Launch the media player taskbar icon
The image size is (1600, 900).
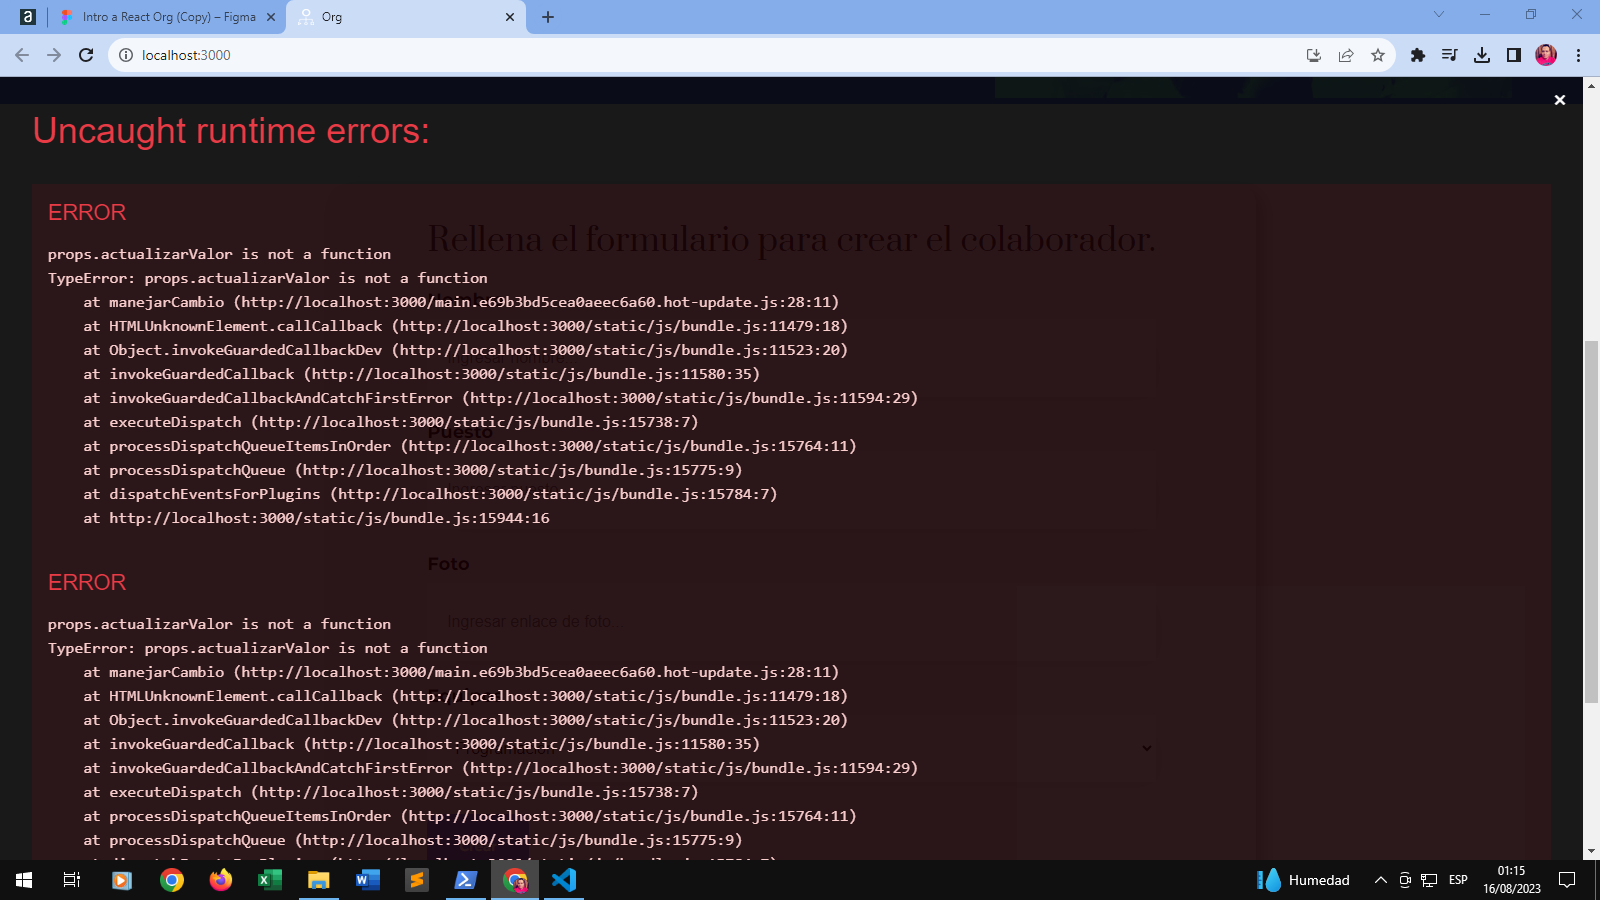[122, 880]
